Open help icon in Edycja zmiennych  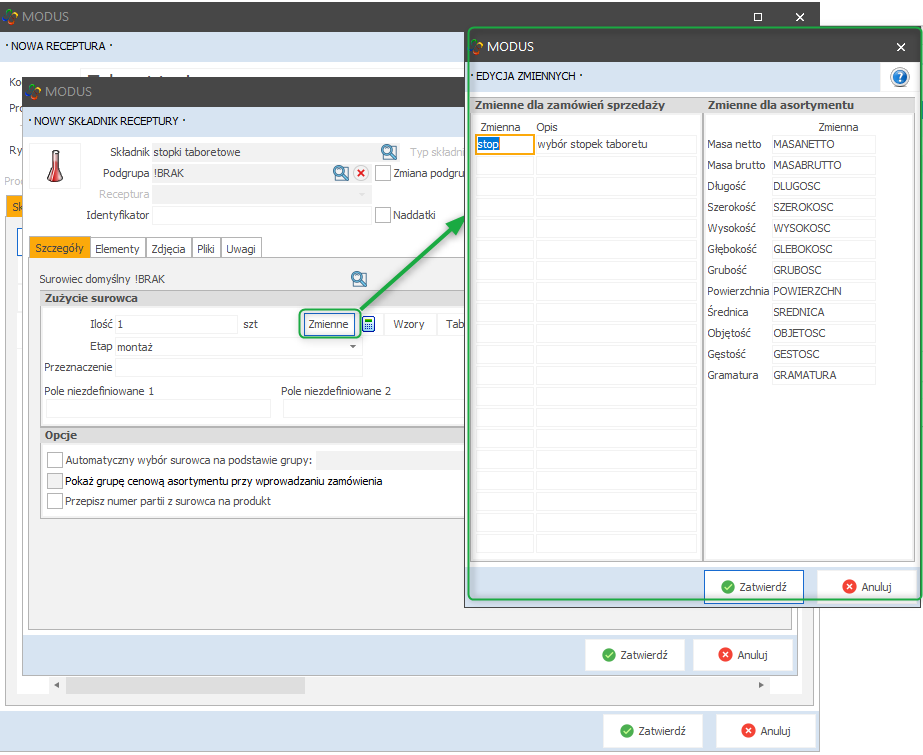pos(899,77)
